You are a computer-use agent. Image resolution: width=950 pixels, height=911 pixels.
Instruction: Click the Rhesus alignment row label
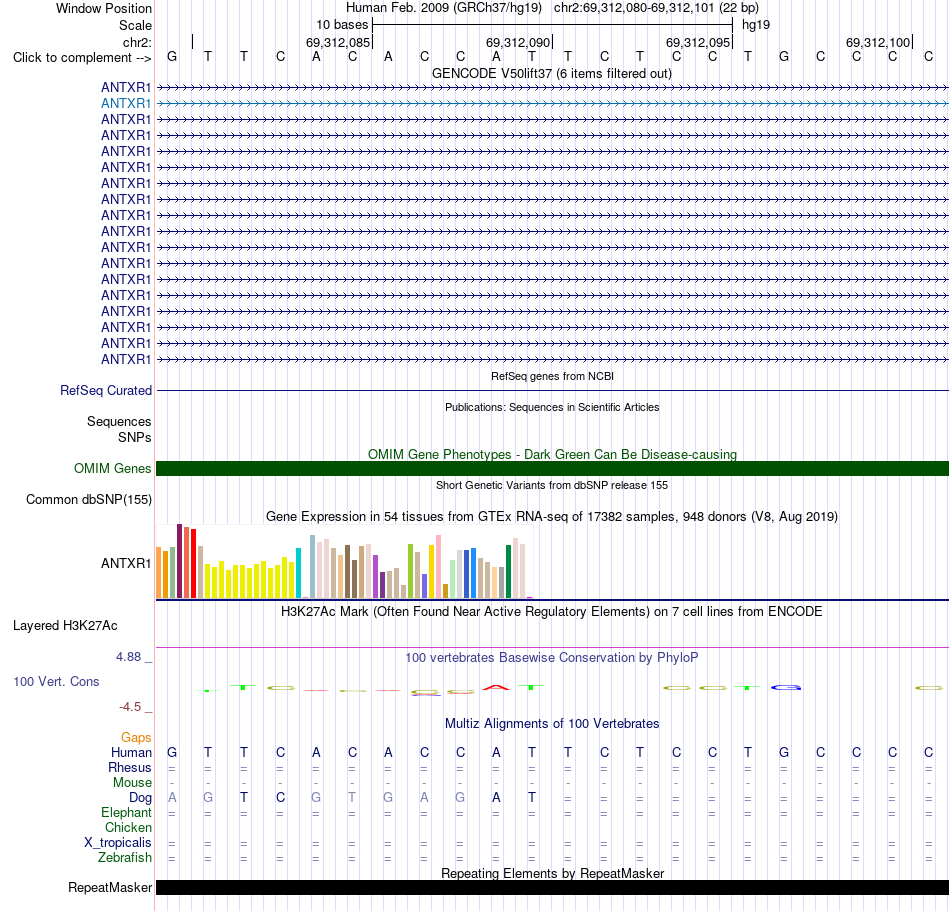(130, 767)
